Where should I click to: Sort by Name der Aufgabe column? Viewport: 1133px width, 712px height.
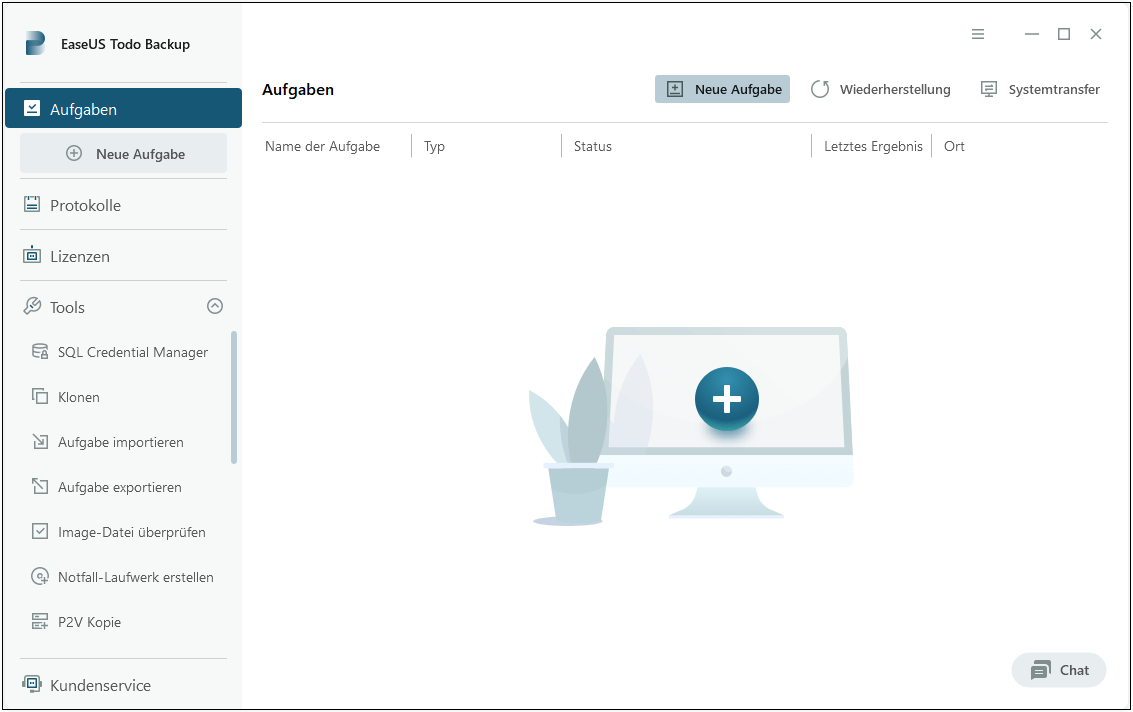pyautogui.click(x=322, y=146)
